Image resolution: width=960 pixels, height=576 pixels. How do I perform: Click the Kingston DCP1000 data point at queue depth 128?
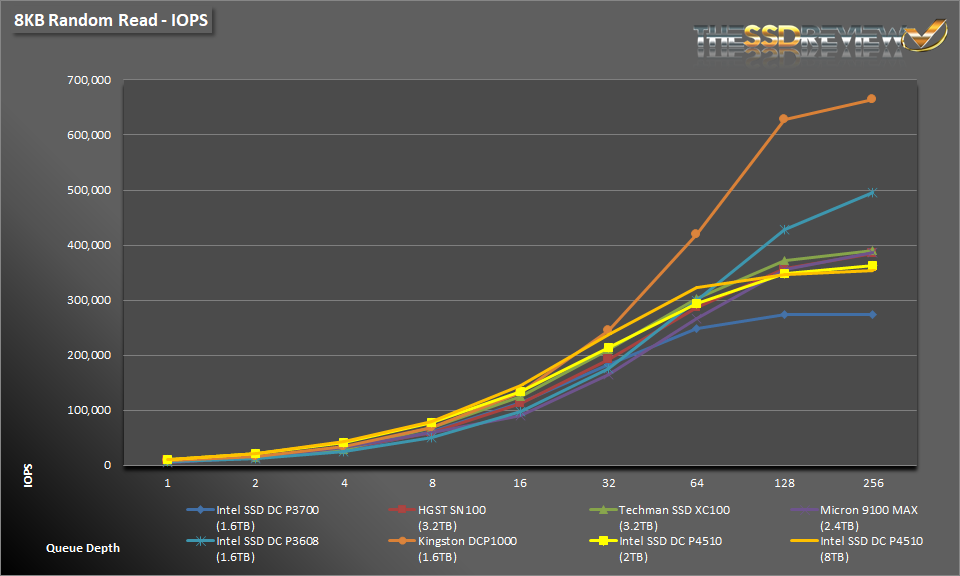coord(784,119)
